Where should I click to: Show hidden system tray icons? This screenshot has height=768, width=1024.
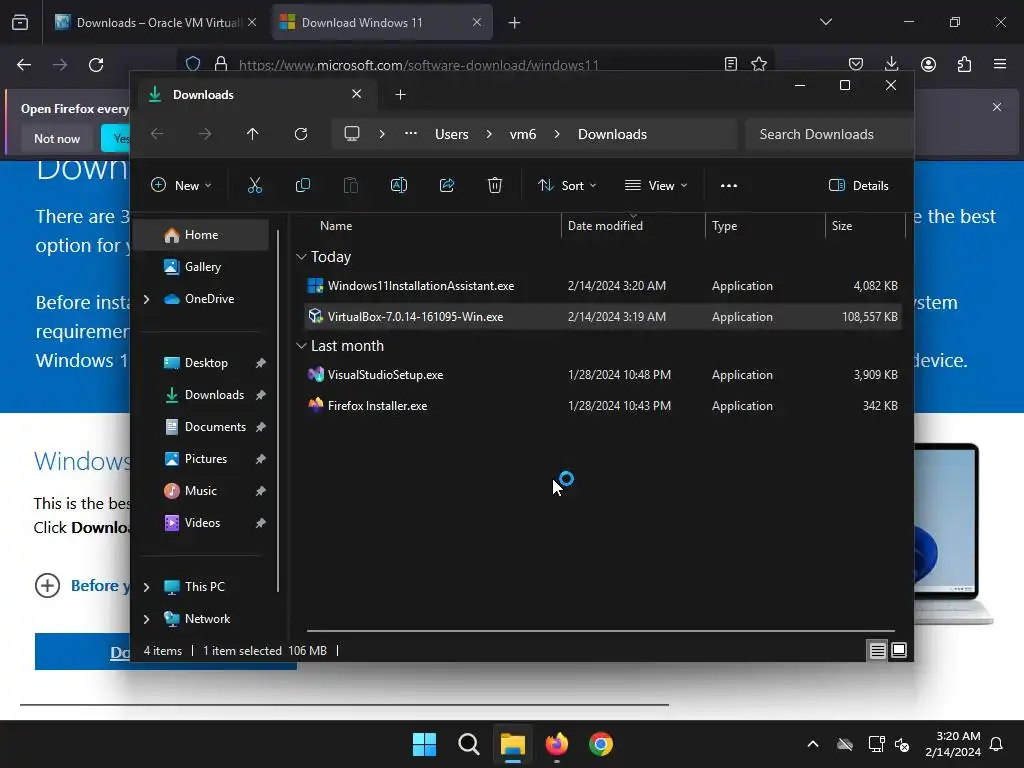813,744
